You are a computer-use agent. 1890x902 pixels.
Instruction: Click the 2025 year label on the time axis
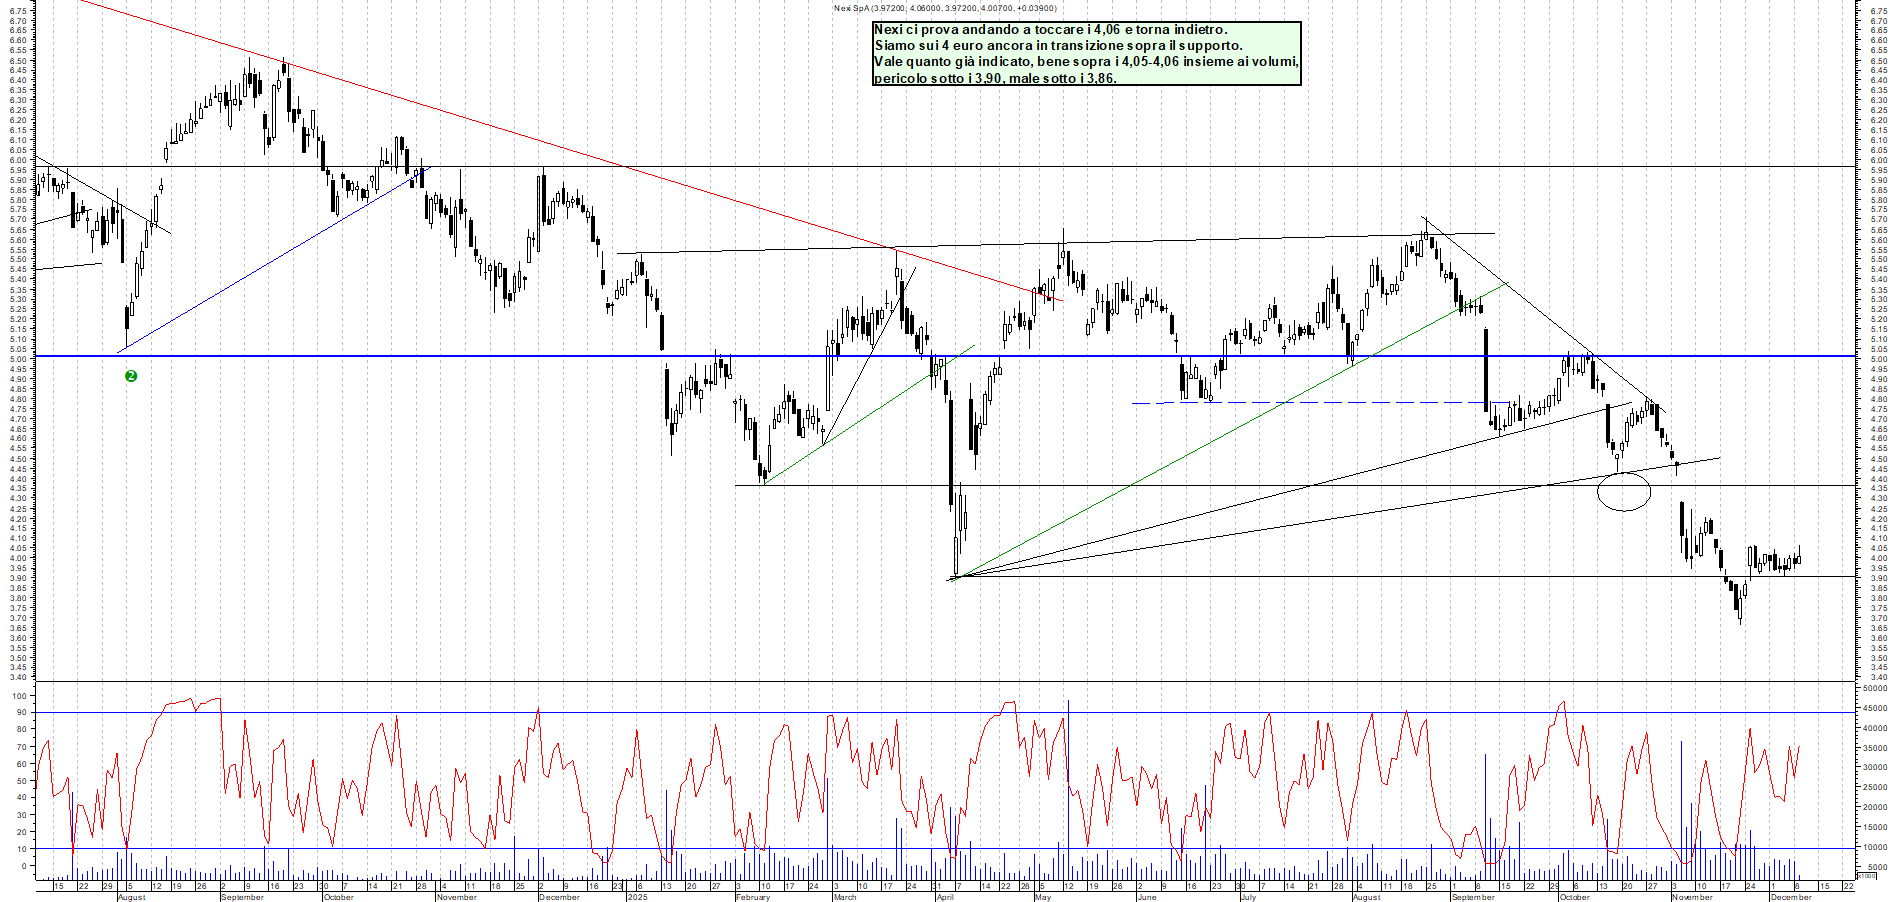pos(637,897)
